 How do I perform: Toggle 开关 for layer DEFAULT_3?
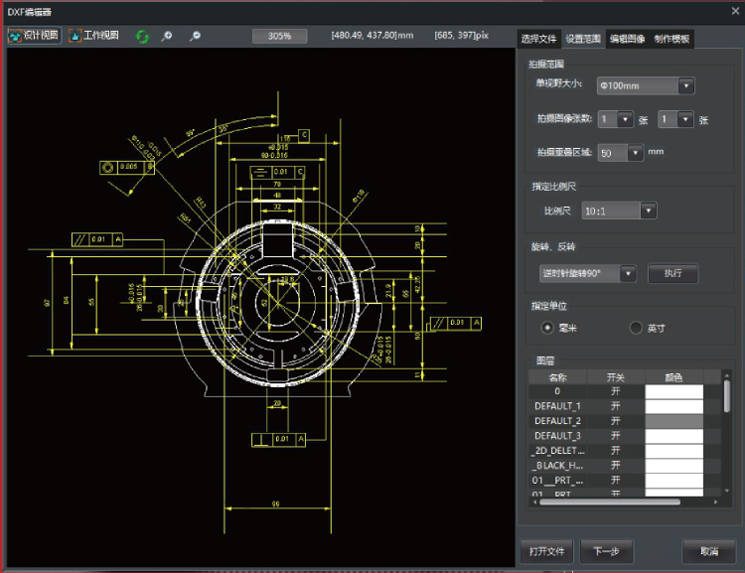click(616, 436)
